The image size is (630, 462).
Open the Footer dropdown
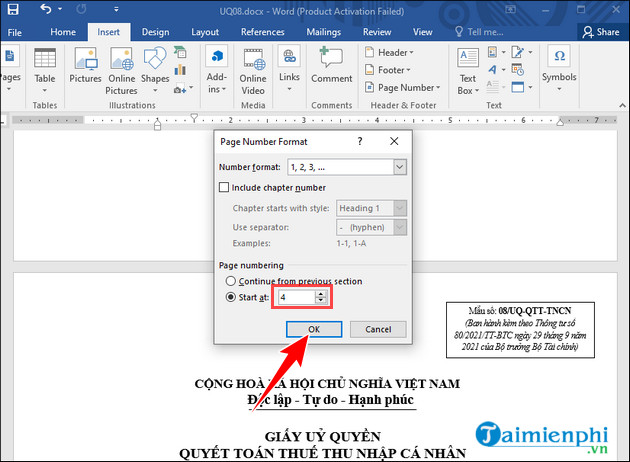[x=388, y=70]
